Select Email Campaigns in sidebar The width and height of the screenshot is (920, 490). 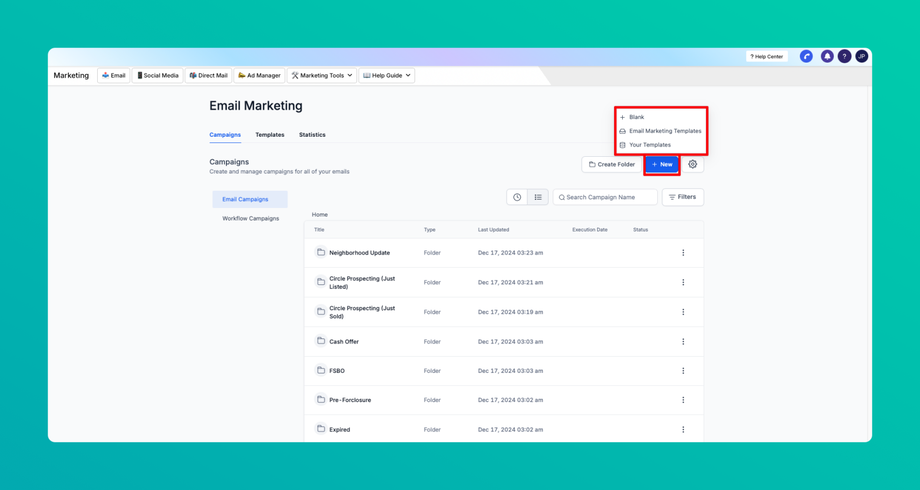click(x=250, y=200)
